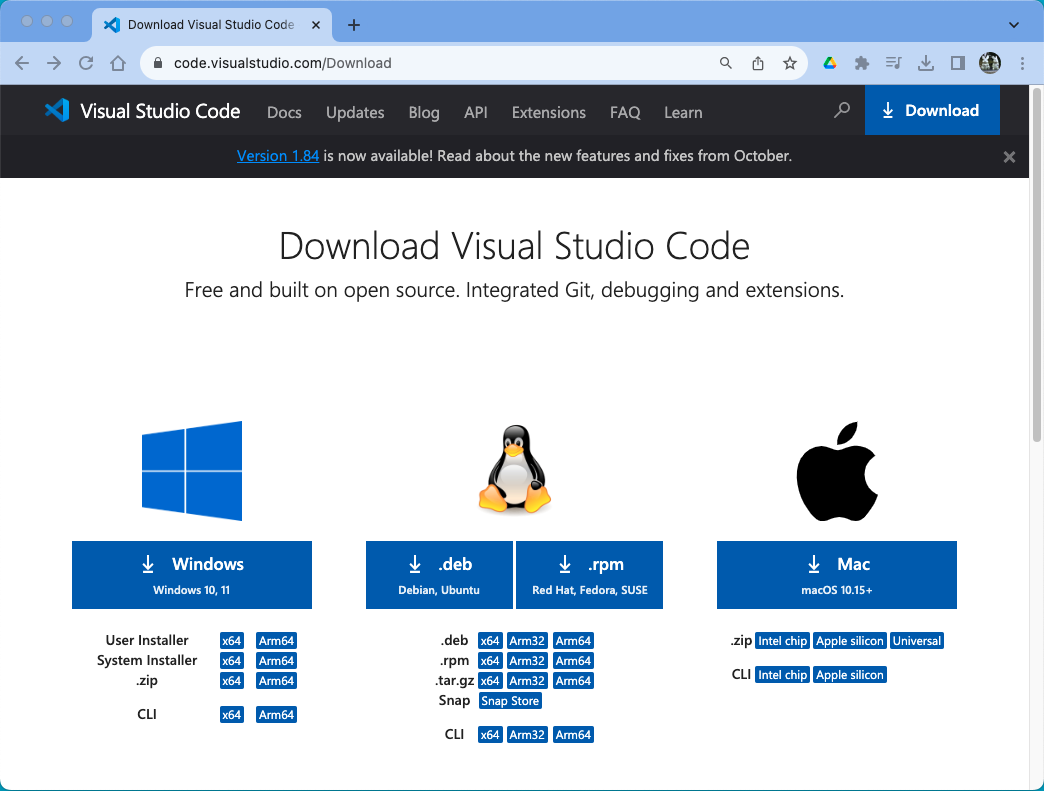Go to the Extensions nav item

(x=548, y=113)
